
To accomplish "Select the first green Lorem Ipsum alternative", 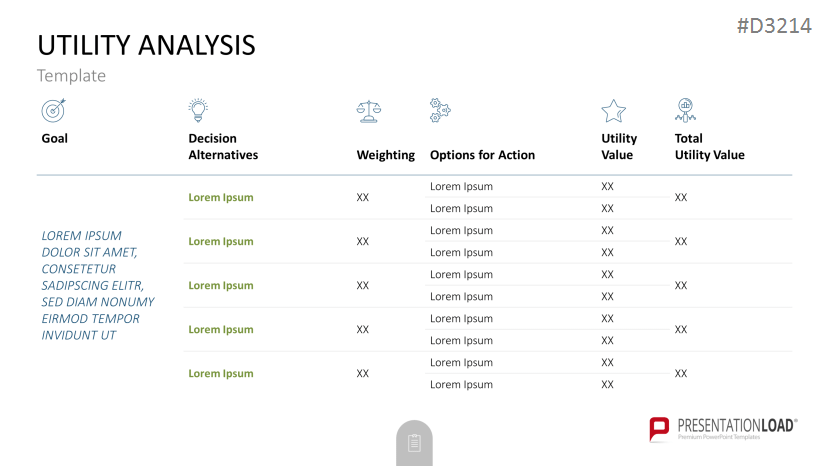I will (x=221, y=197).
